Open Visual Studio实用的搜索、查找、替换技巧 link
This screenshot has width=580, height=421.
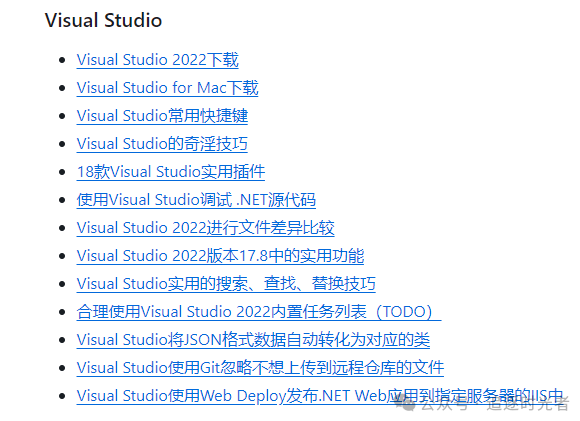pyautogui.click(x=226, y=284)
